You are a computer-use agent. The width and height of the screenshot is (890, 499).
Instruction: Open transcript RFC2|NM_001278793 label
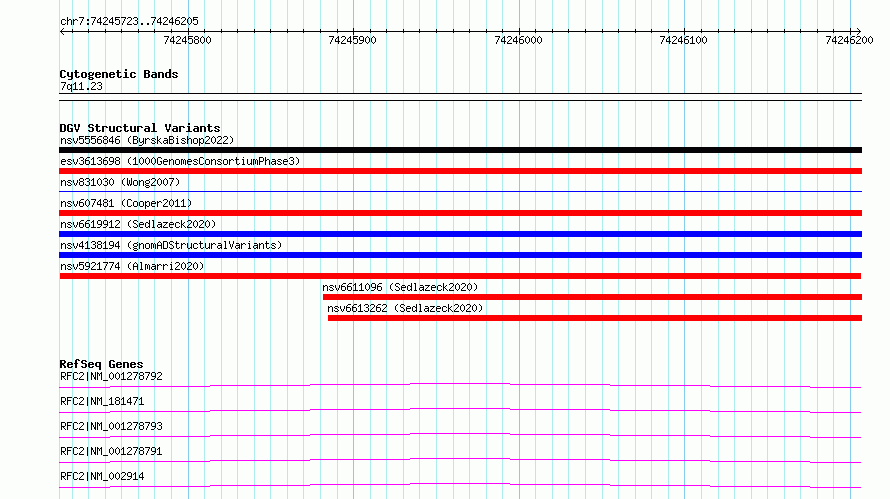[111, 426]
